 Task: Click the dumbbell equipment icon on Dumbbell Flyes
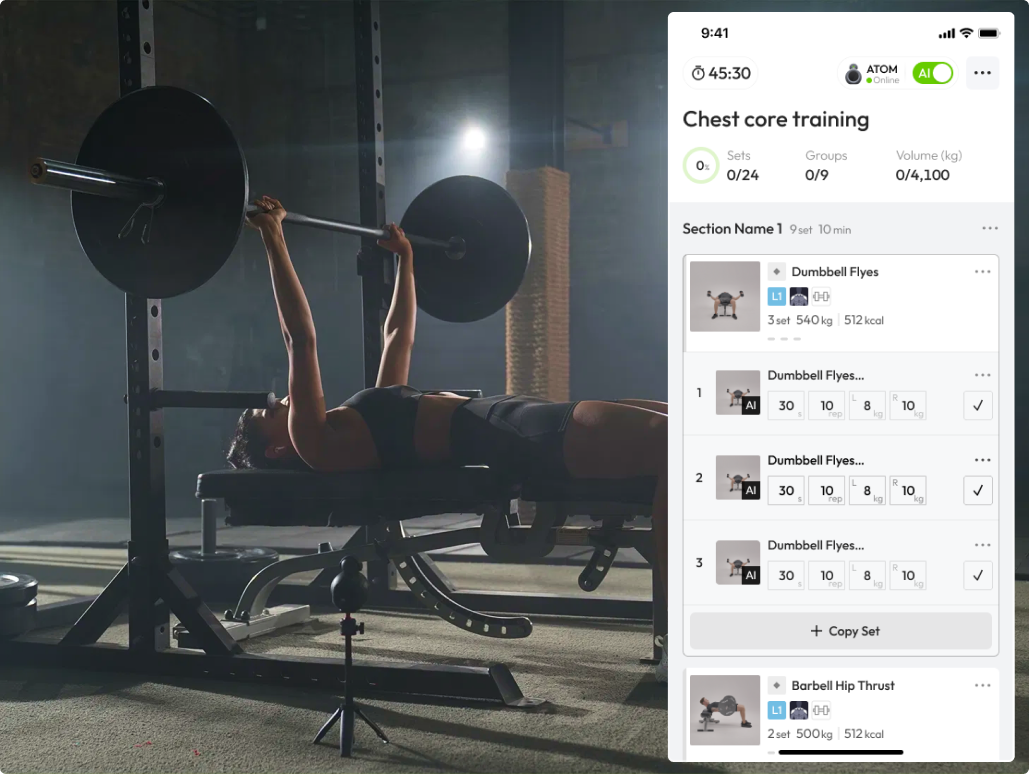point(821,297)
